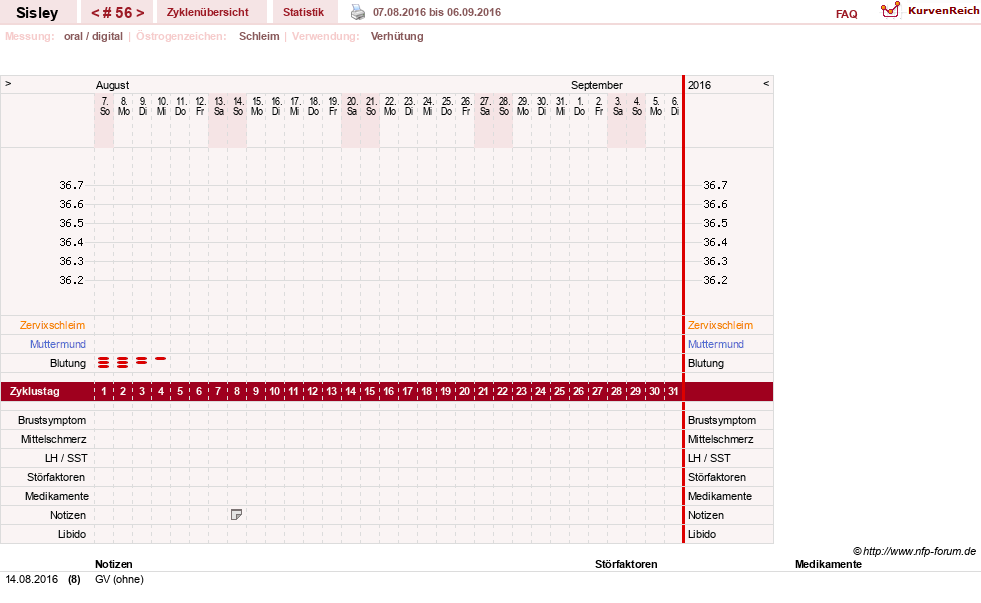This screenshot has height=603, width=981.
Task: Click the date header 6. Di
Action: point(674,106)
